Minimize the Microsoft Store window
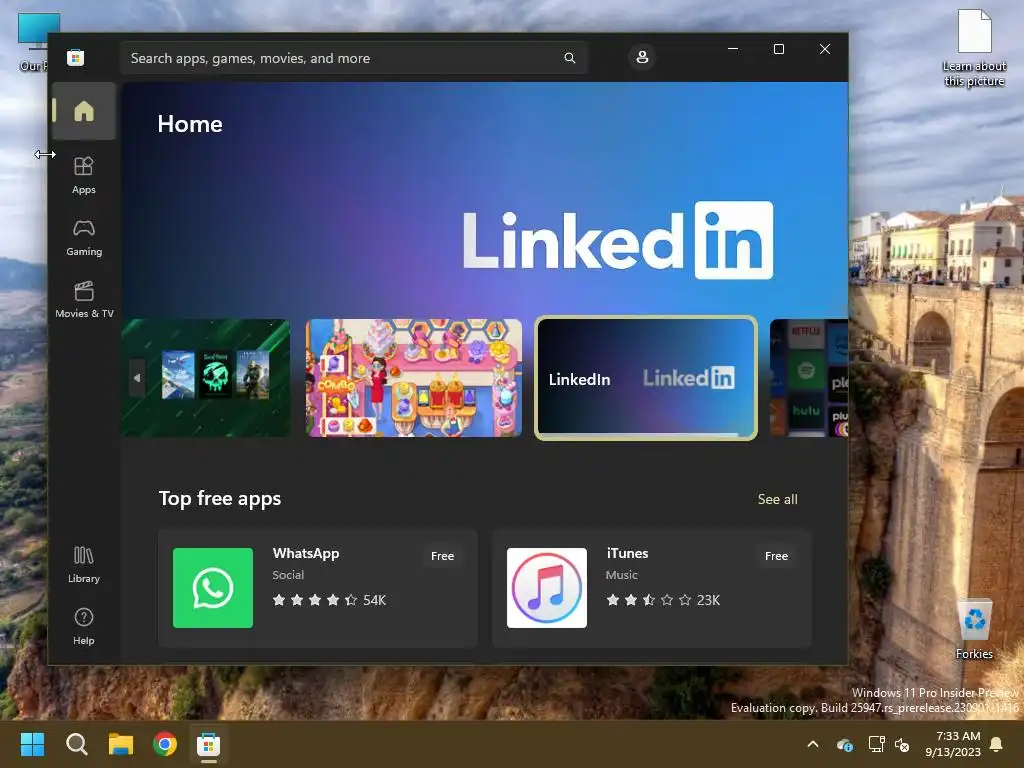The width and height of the screenshot is (1024, 768). point(733,49)
